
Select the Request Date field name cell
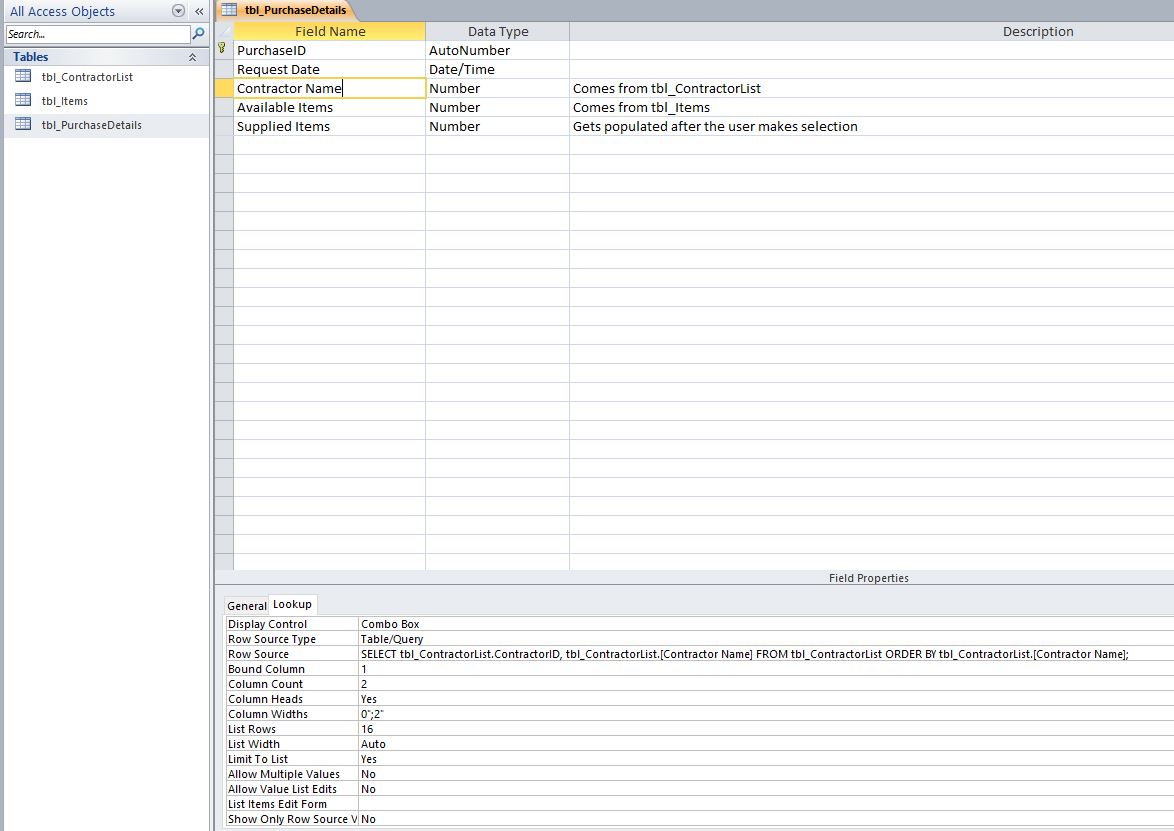pyautogui.click(x=329, y=69)
